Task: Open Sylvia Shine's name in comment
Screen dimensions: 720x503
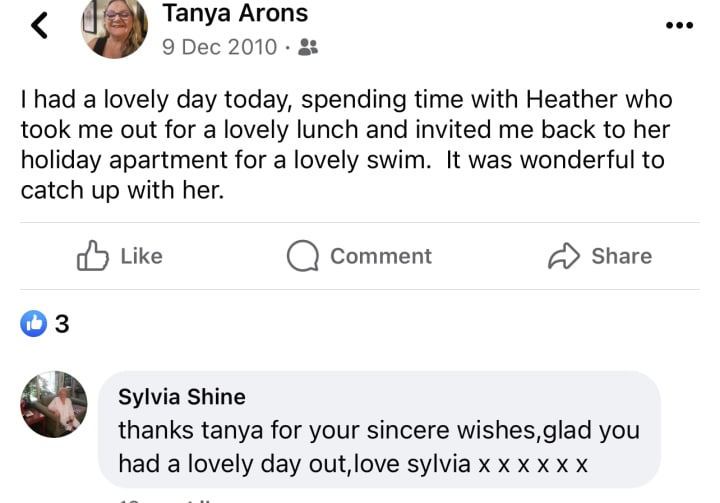Action: 182,396
